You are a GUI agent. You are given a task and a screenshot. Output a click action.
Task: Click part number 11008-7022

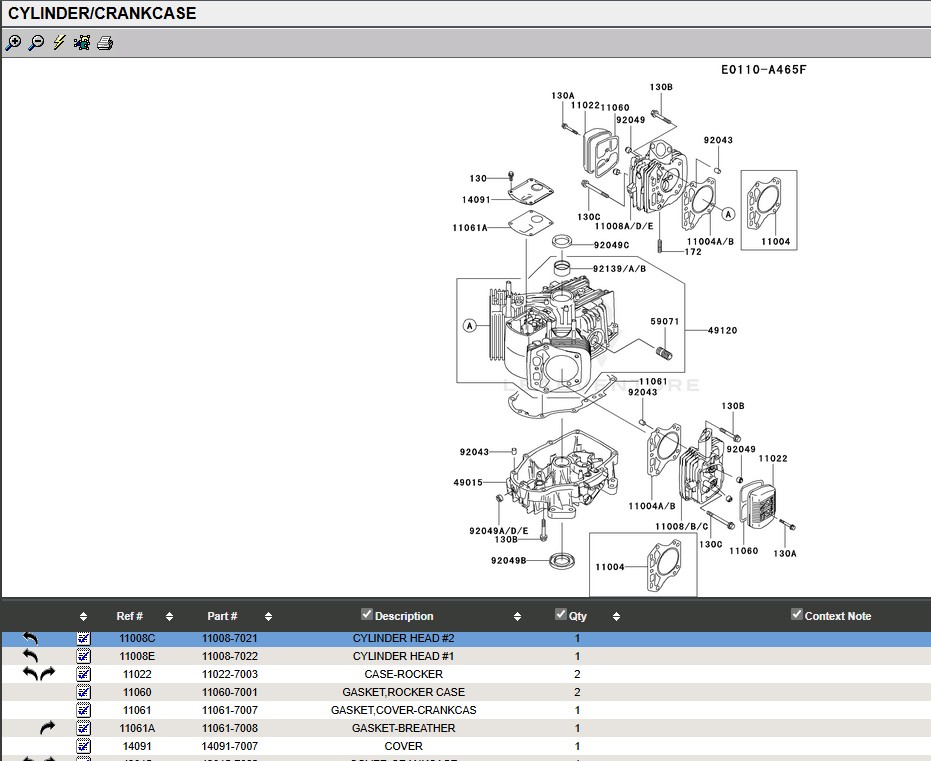[x=230, y=657]
